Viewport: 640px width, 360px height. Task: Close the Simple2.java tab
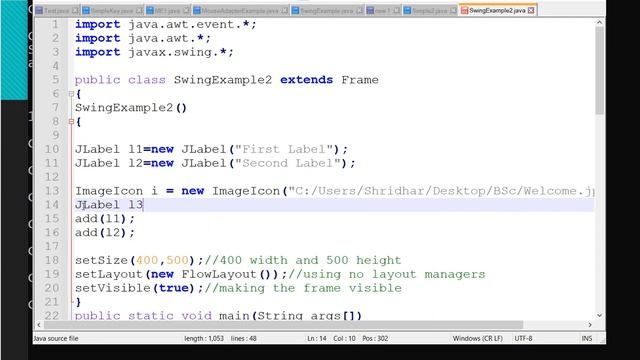453,11
